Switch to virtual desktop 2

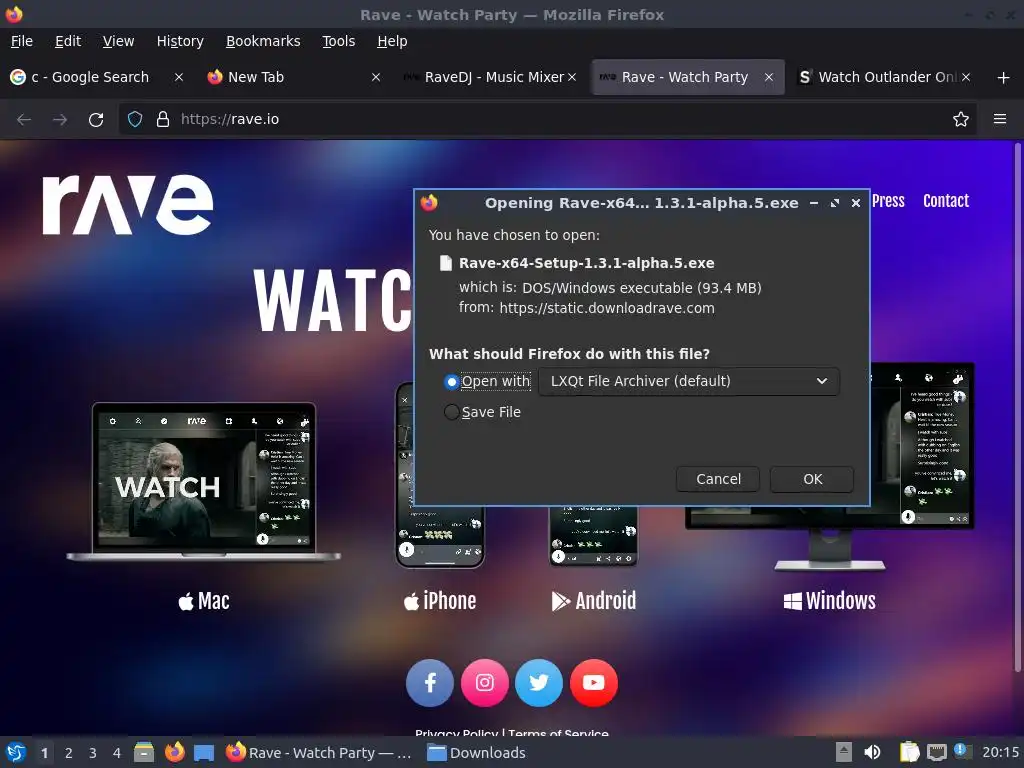(x=69, y=753)
